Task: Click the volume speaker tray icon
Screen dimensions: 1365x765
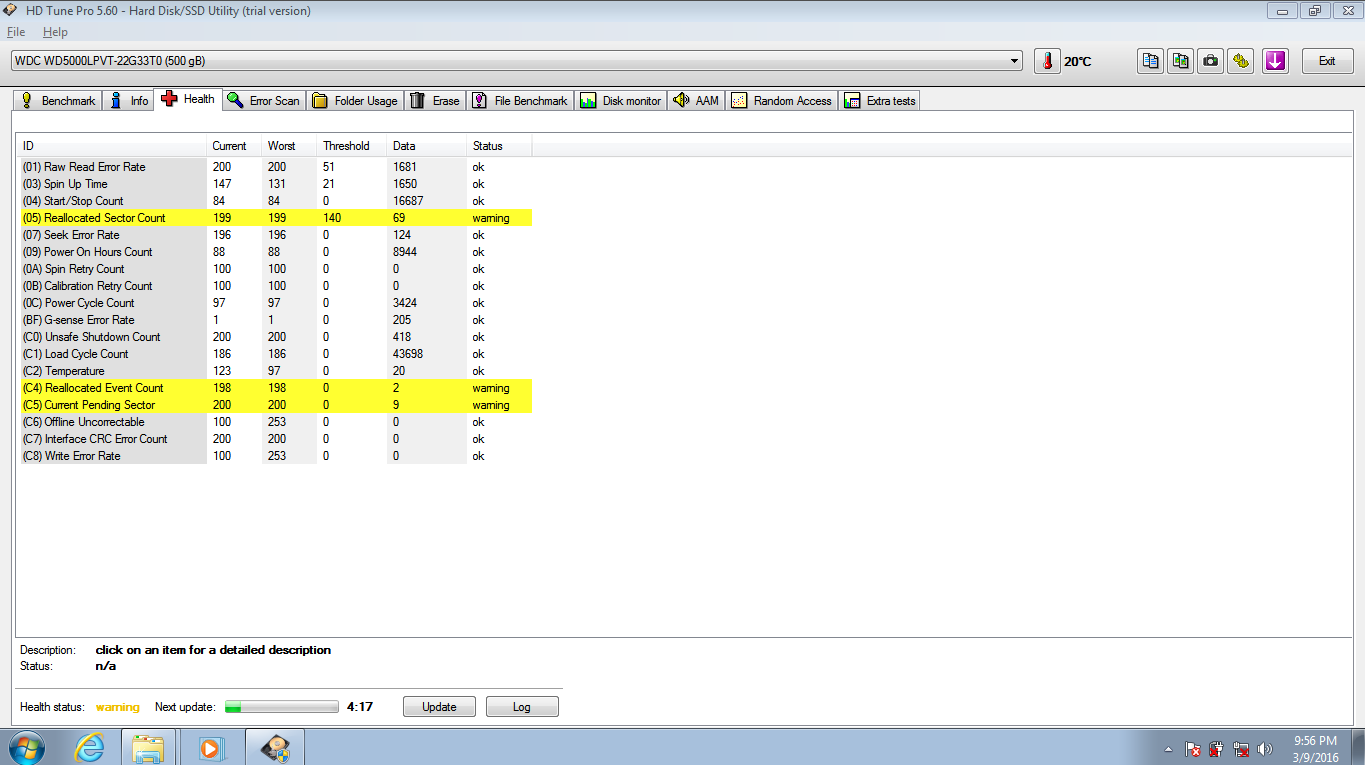Action: pyautogui.click(x=1265, y=749)
